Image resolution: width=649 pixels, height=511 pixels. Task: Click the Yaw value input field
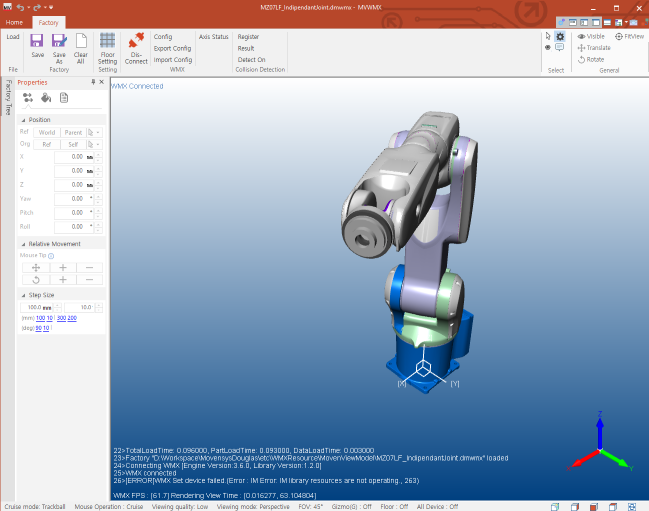(x=74, y=199)
